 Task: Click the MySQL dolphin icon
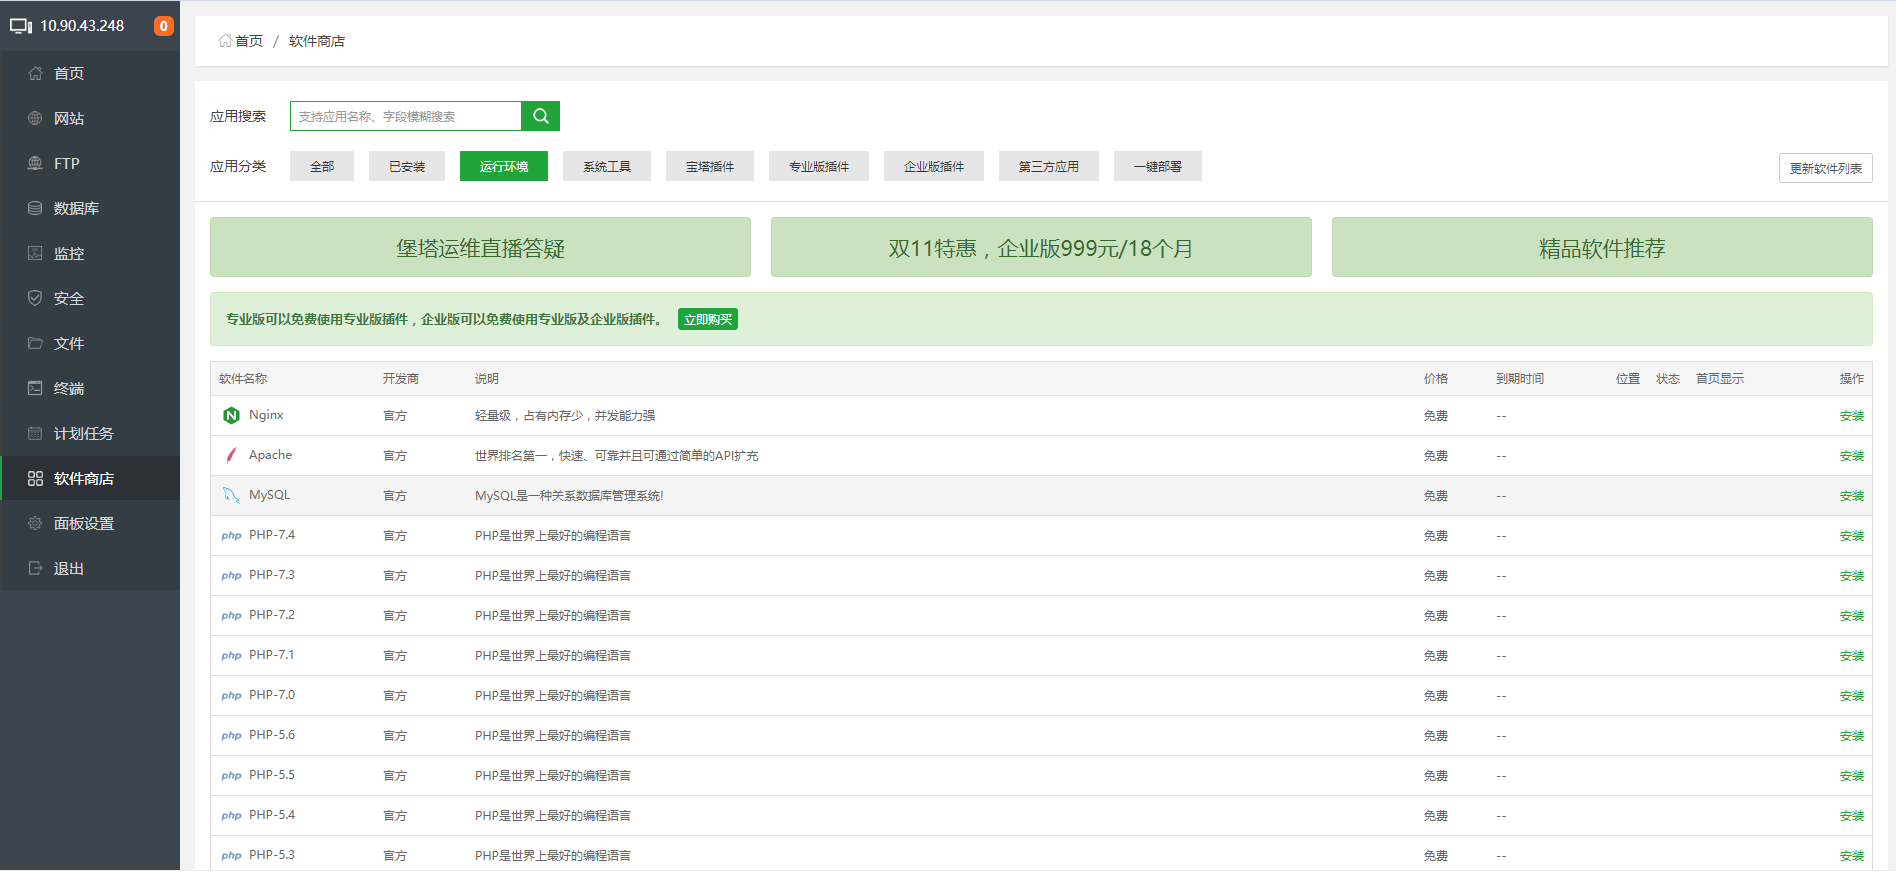(x=231, y=495)
